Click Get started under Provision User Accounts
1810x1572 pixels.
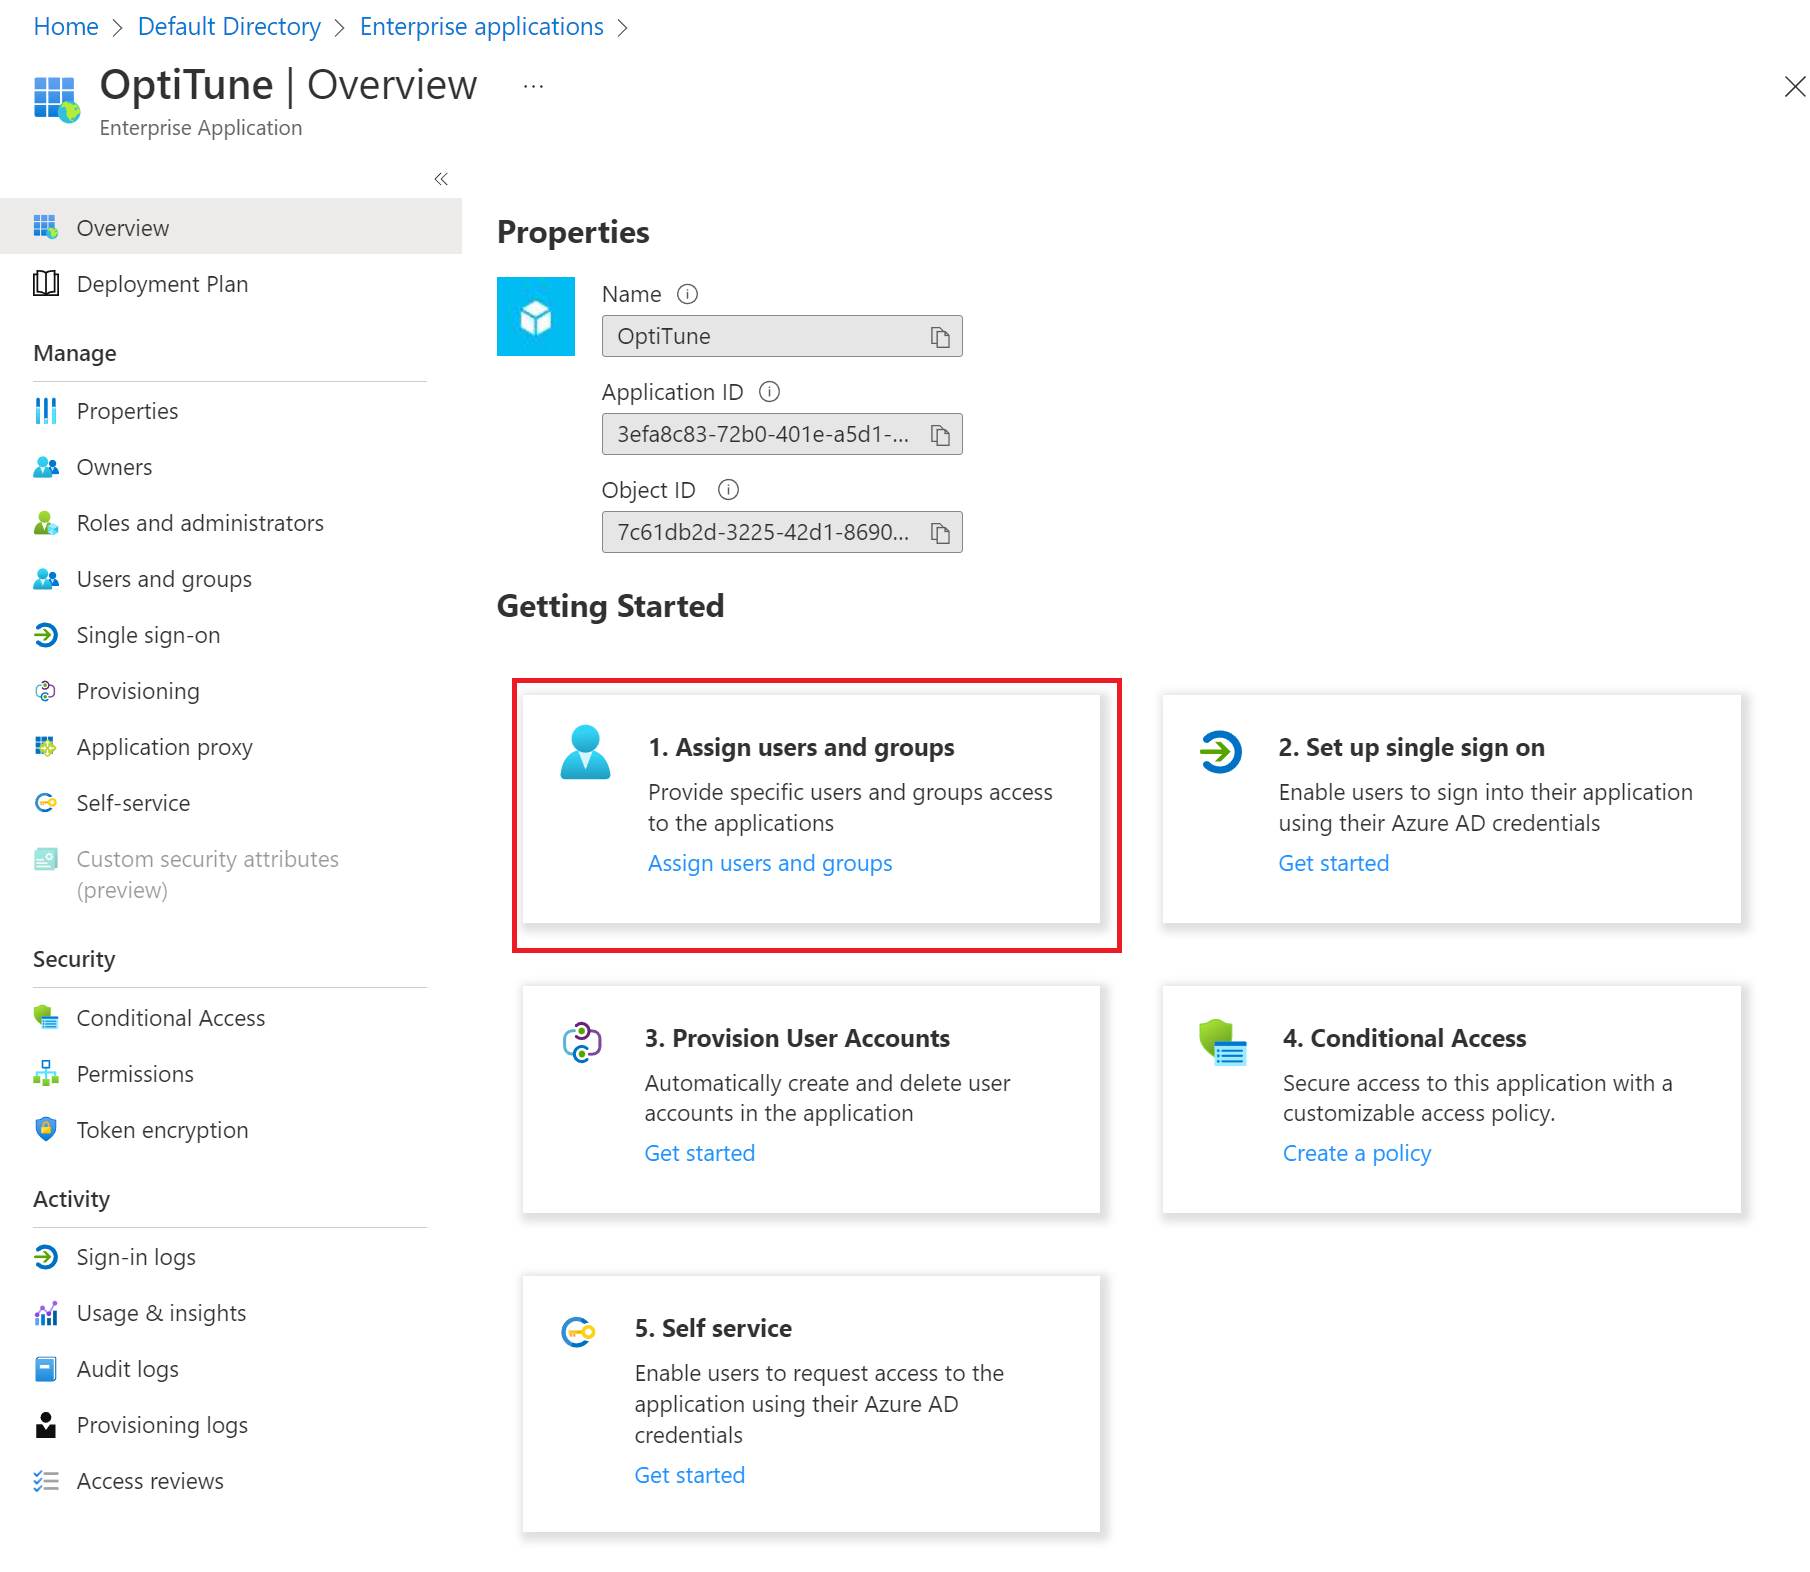(x=700, y=1153)
